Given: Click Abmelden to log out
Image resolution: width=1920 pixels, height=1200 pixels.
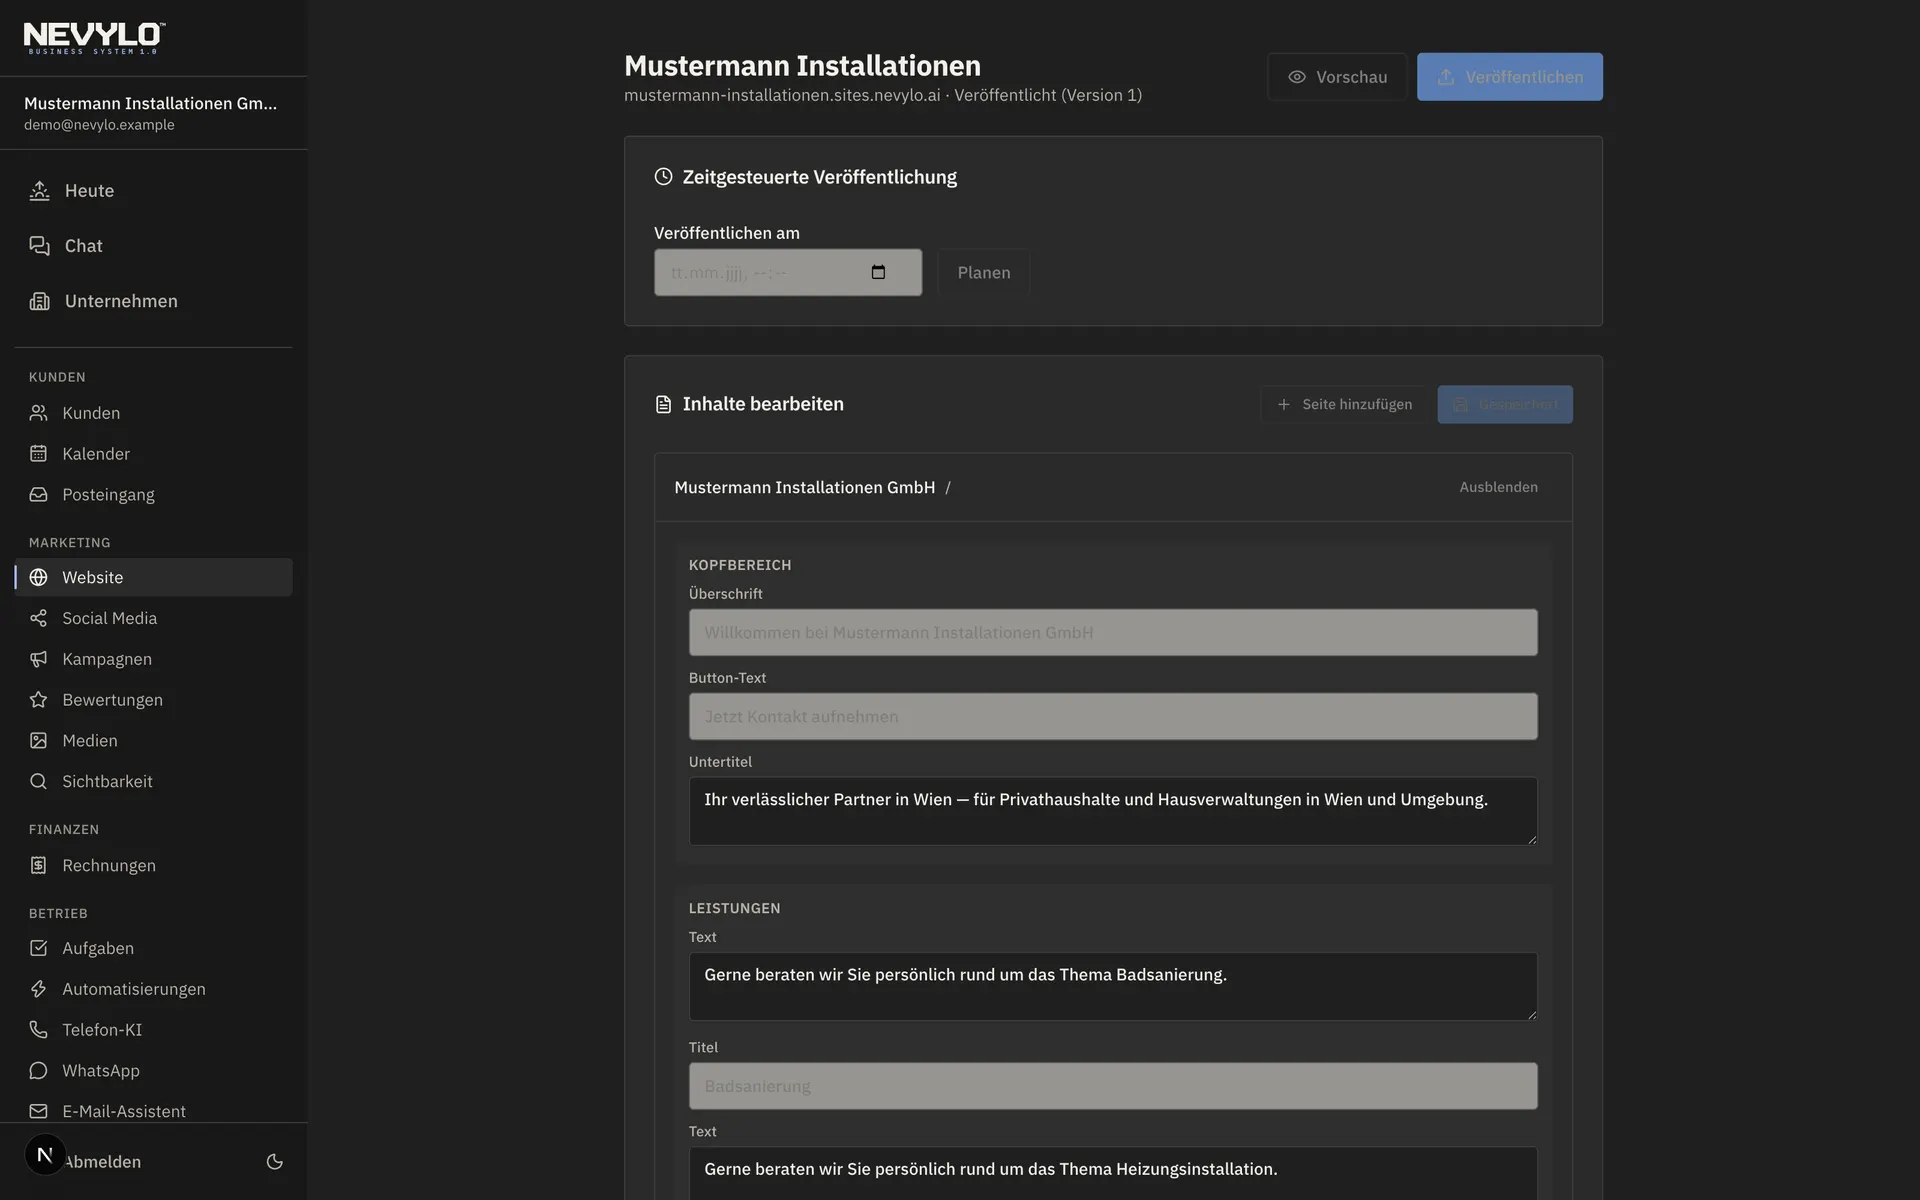Looking at the screenshot, I should (102, 1162).
